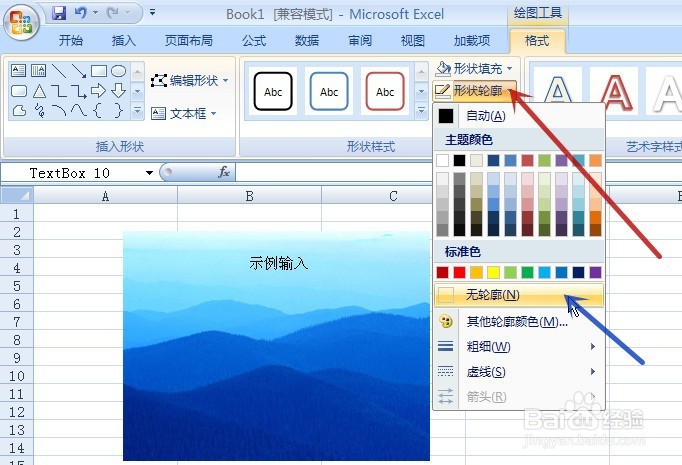This screenshot has width=682, height=465.
Task: Choose the oval shape
Action: point(118,70)
